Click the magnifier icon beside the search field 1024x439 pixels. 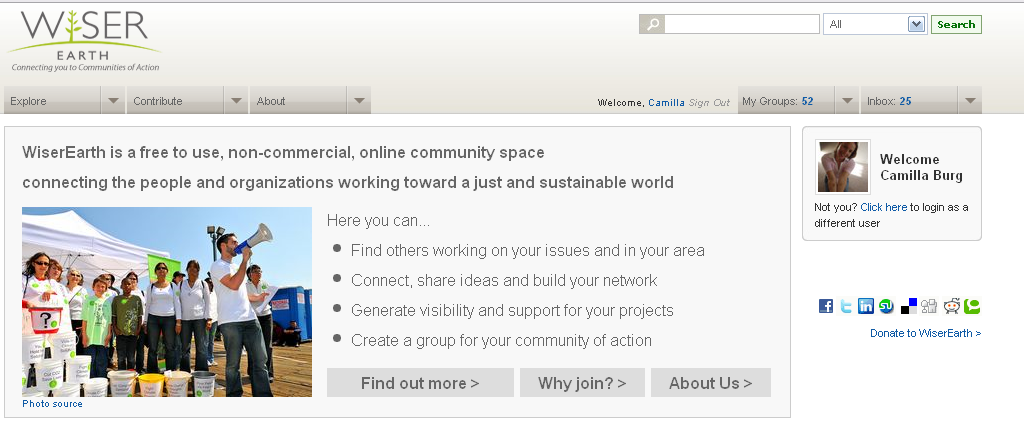(x=651, y=24)
